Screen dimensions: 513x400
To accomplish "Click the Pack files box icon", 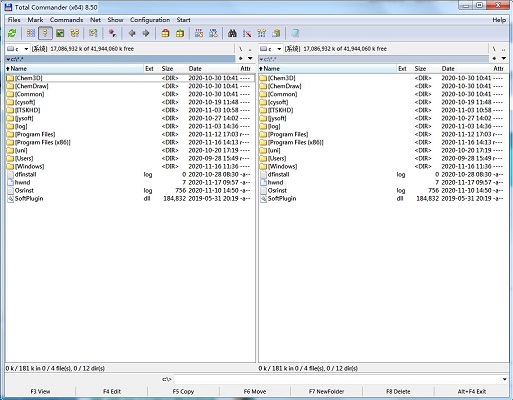I will click(x=165, y=33).
